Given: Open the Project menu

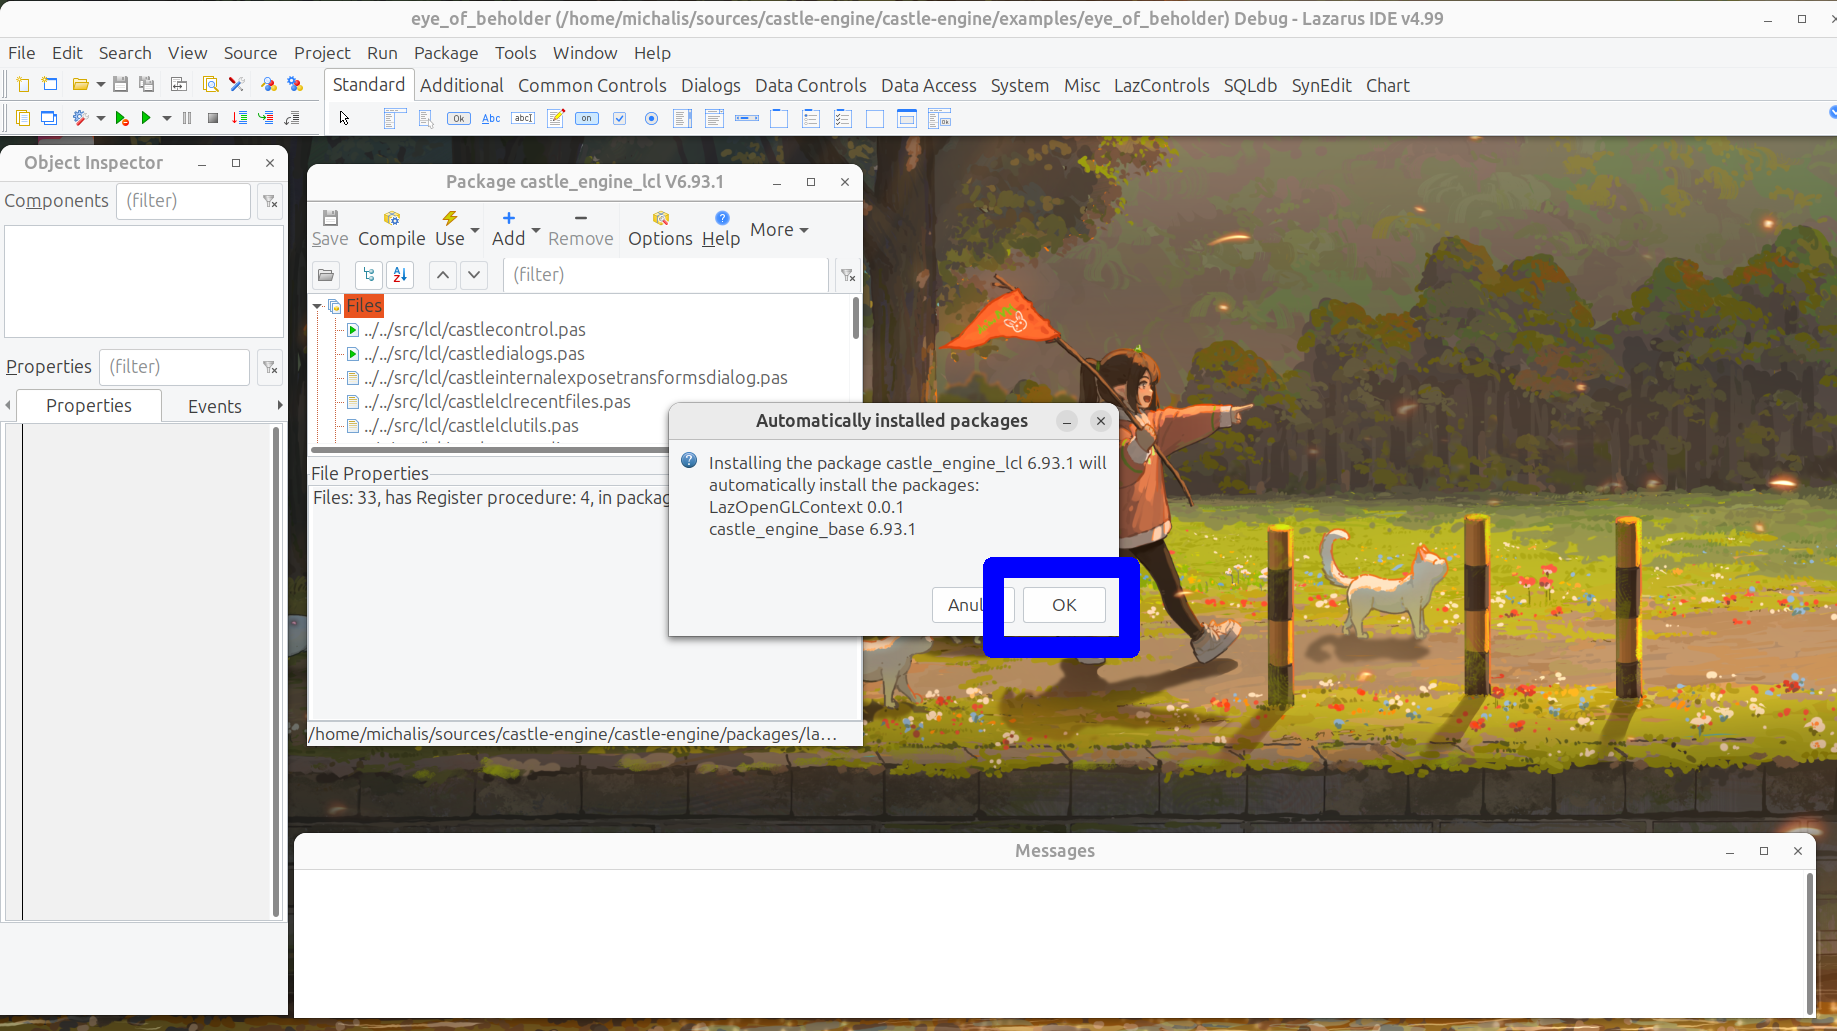Looking at the screenshot, I should tap(322, 53).
